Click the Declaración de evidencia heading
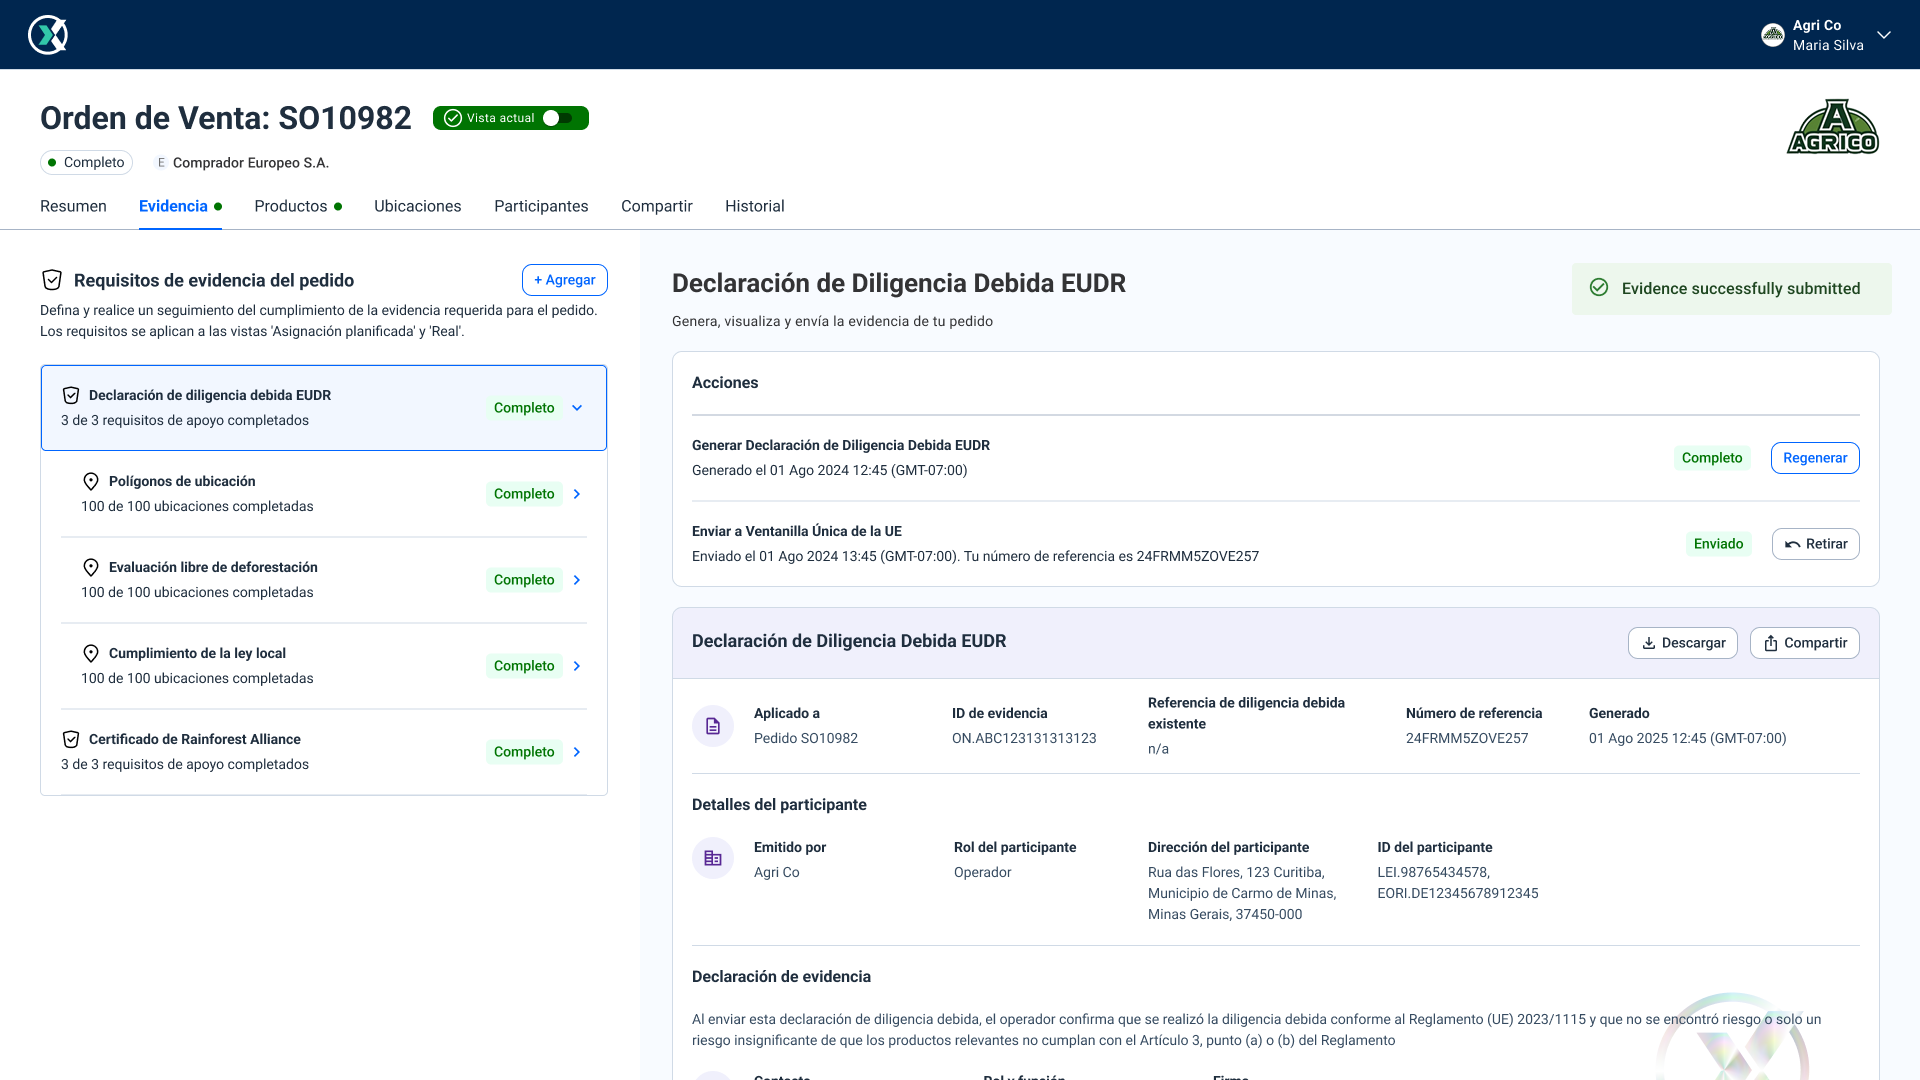Image resolution: width=1920 pixels, height=1080 pixels. click(x=781, y=977)
